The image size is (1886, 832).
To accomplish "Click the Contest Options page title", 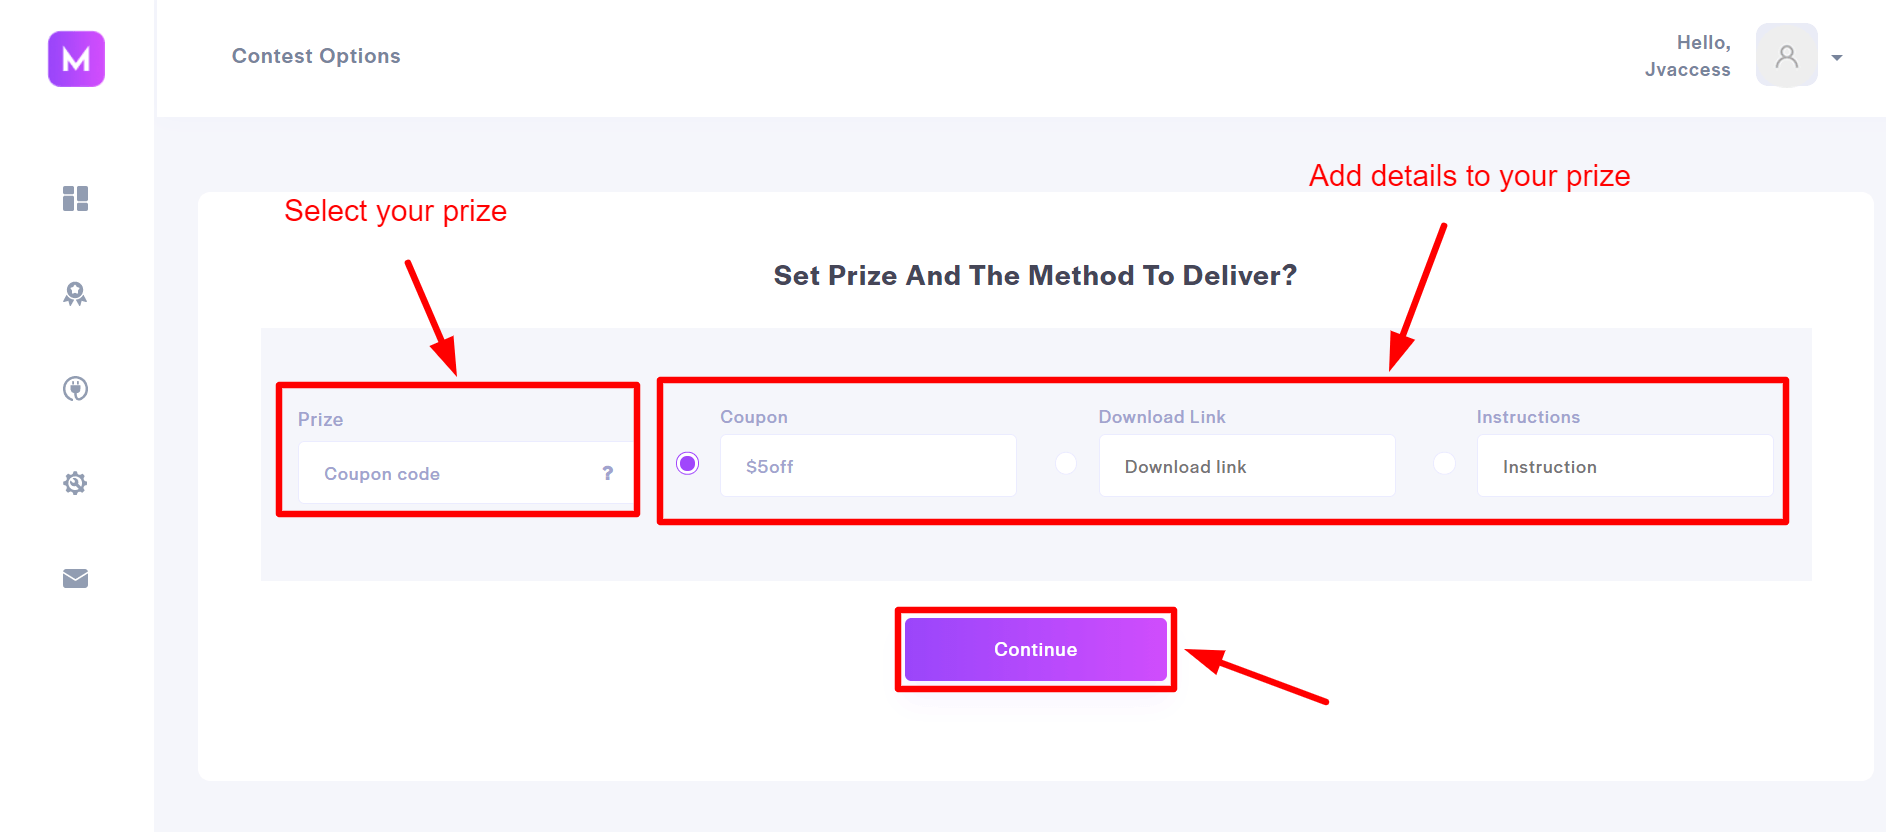I will click(316, 56).
